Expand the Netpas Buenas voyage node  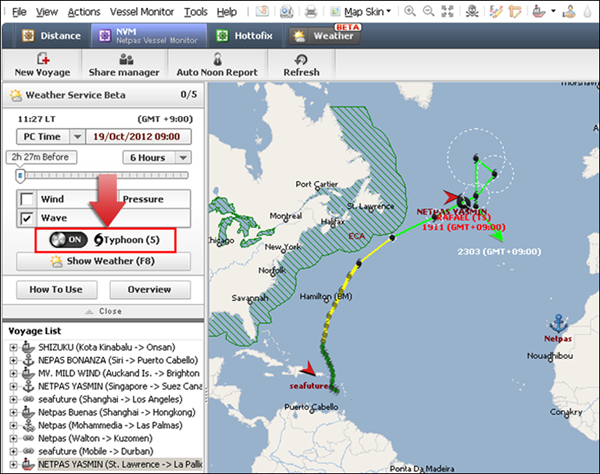click(x=13, y=412)
